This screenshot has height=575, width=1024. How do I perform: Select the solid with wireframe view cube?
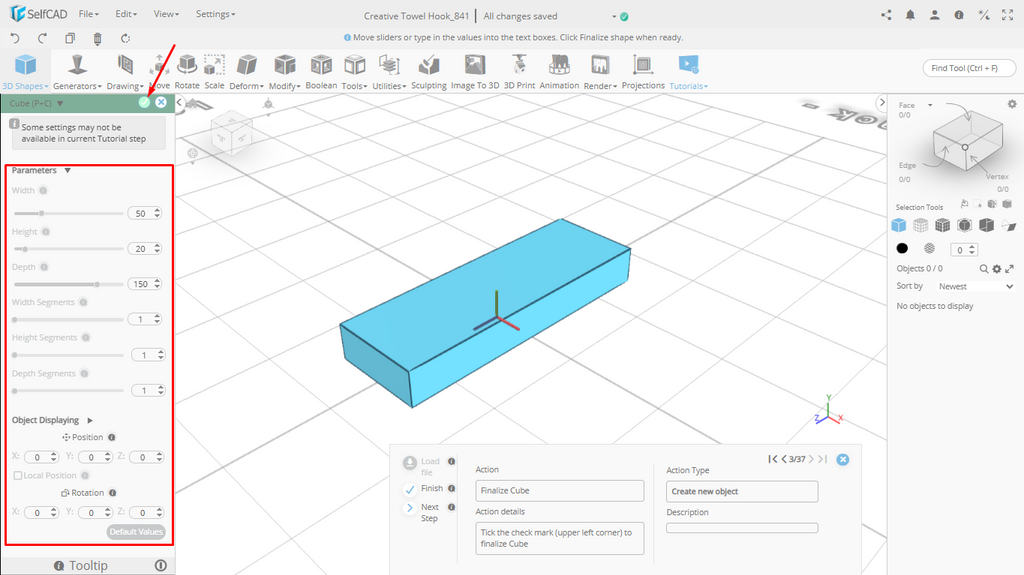(942, 225)
